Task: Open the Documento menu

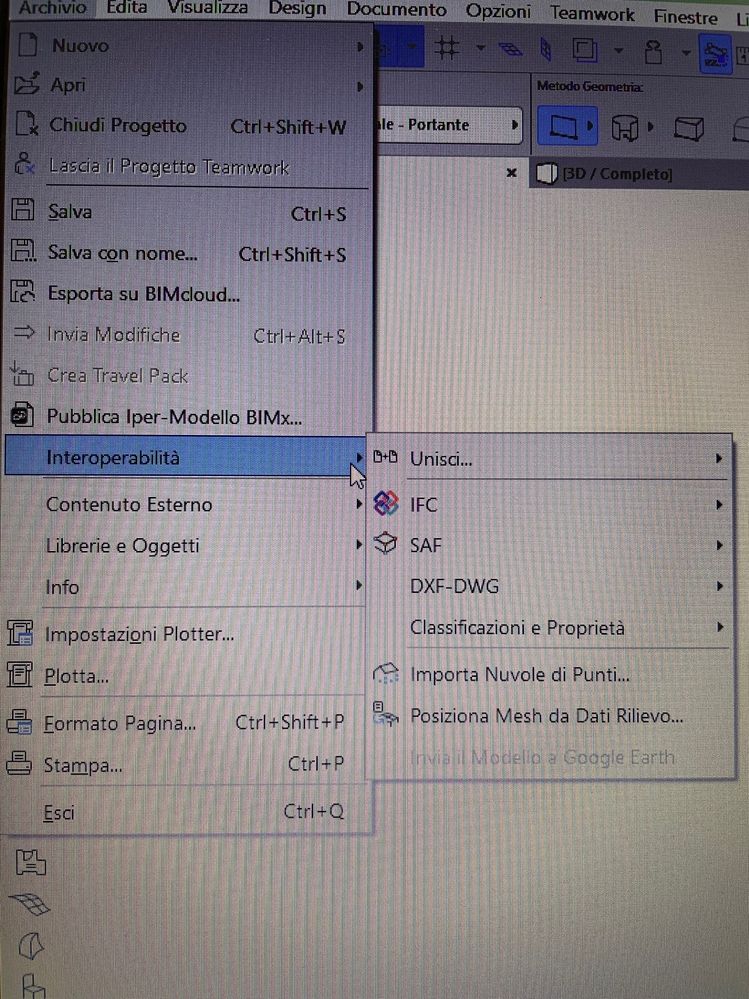Action: (x=397, y=10)
